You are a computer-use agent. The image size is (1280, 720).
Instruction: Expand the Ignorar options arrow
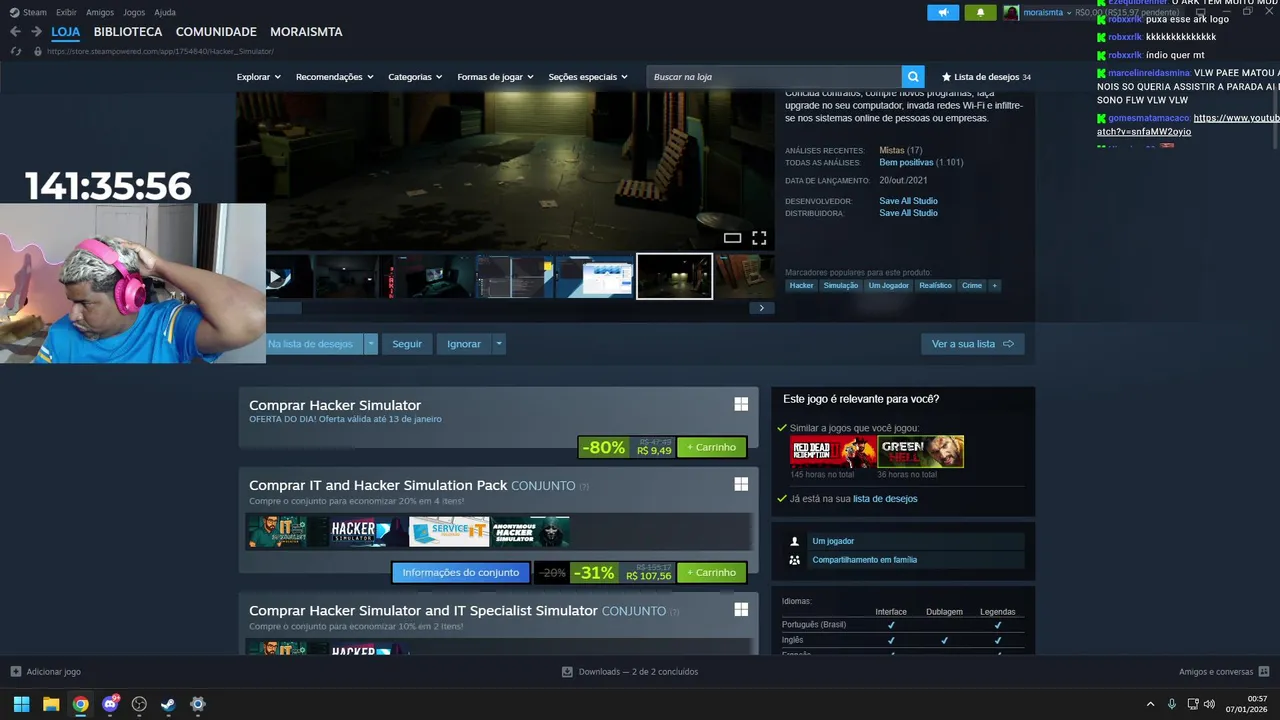coord(499,344)
